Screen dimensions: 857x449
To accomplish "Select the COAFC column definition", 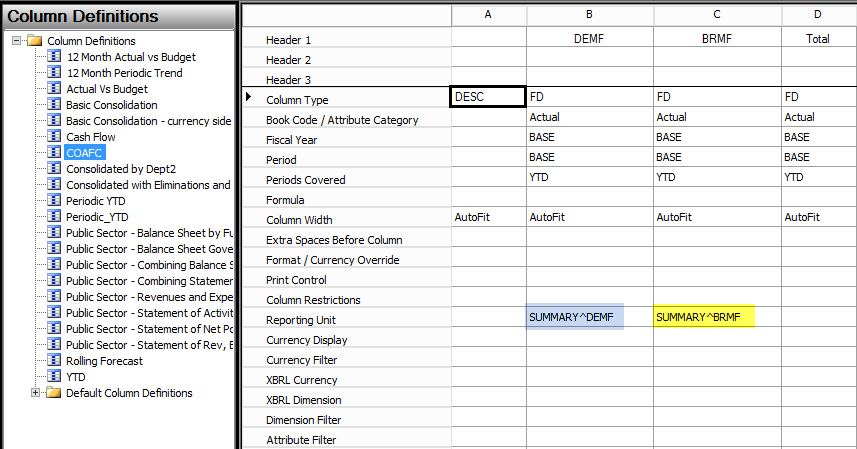I will [85, 153].
